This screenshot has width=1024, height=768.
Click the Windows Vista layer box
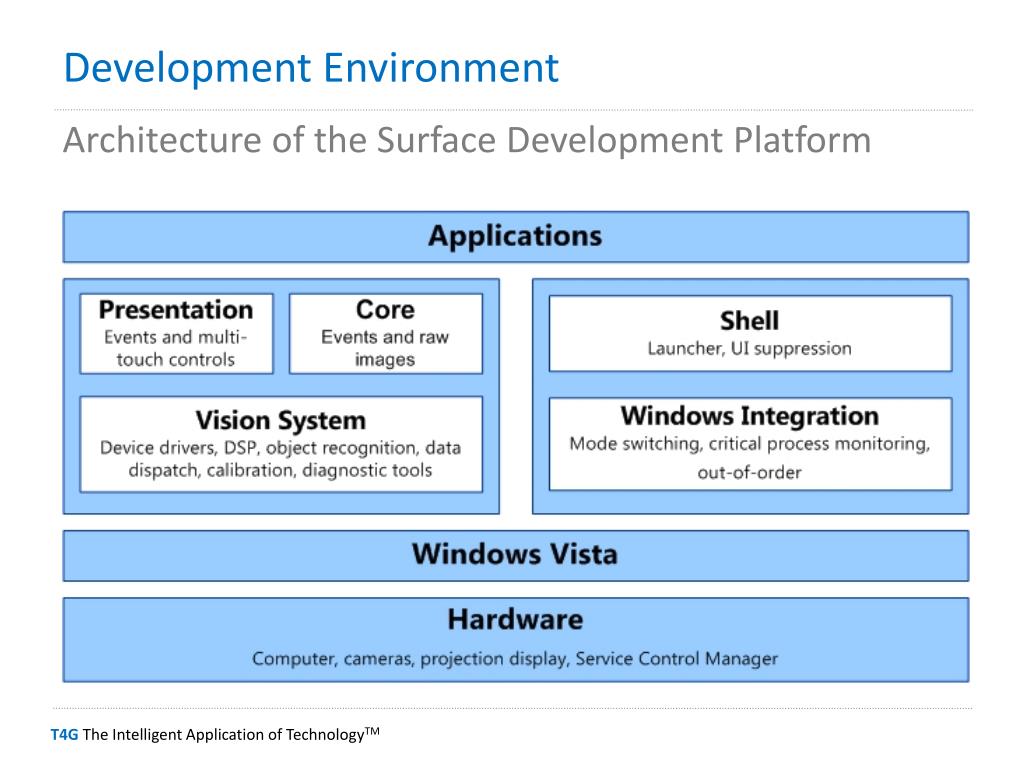(516, 556)
